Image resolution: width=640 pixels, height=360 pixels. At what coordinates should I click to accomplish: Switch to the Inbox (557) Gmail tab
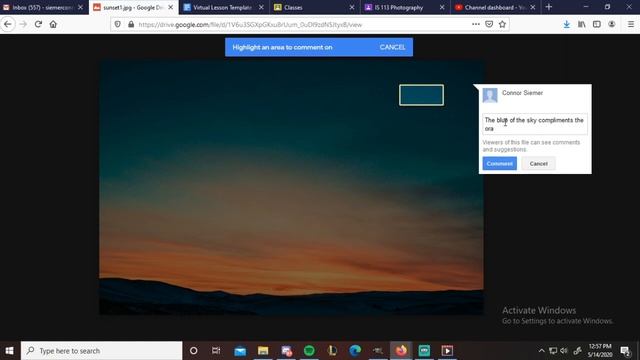43,7
